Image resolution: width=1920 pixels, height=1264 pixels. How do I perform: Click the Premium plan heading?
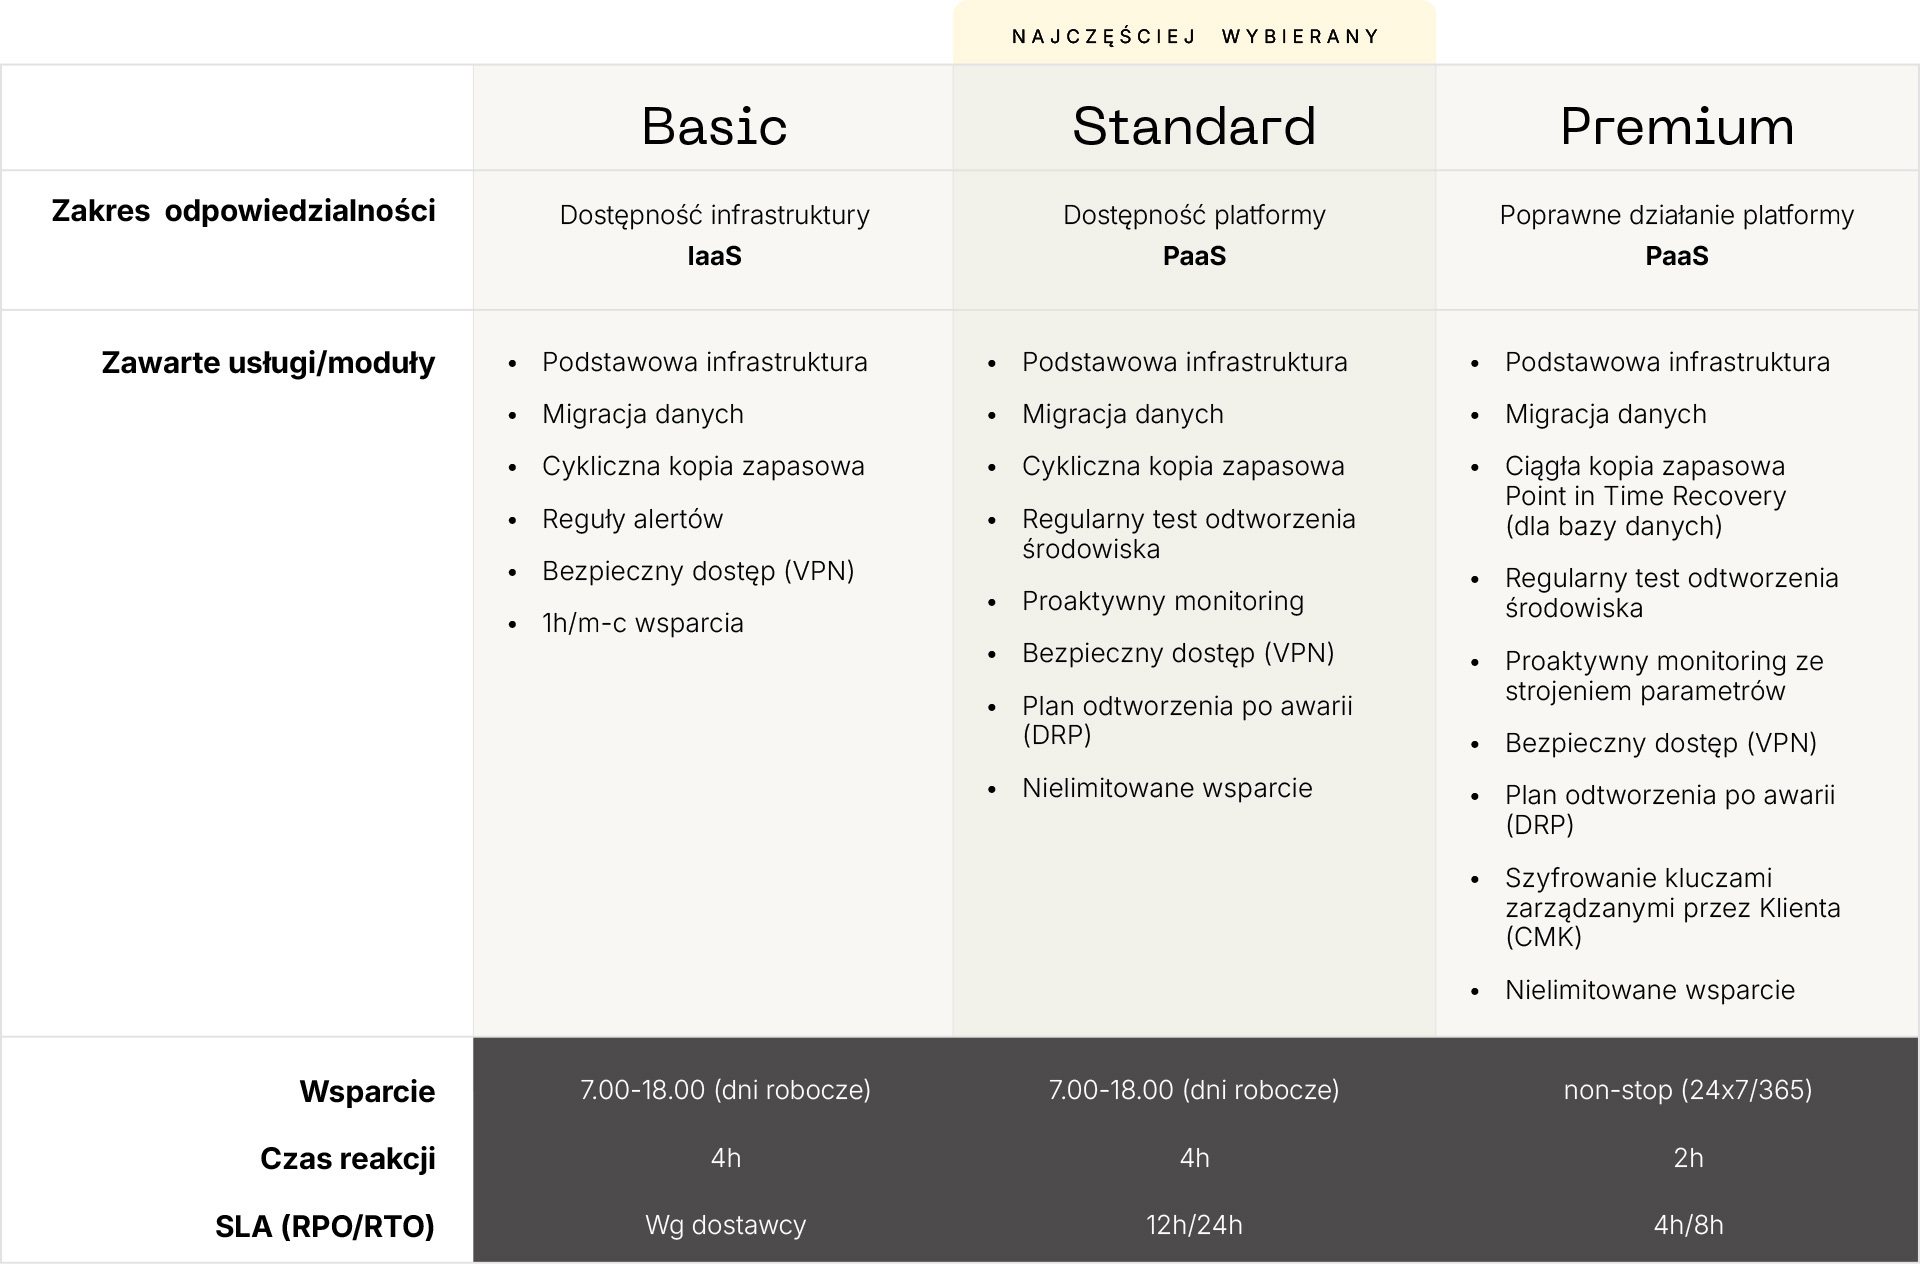pos(1677,126)
